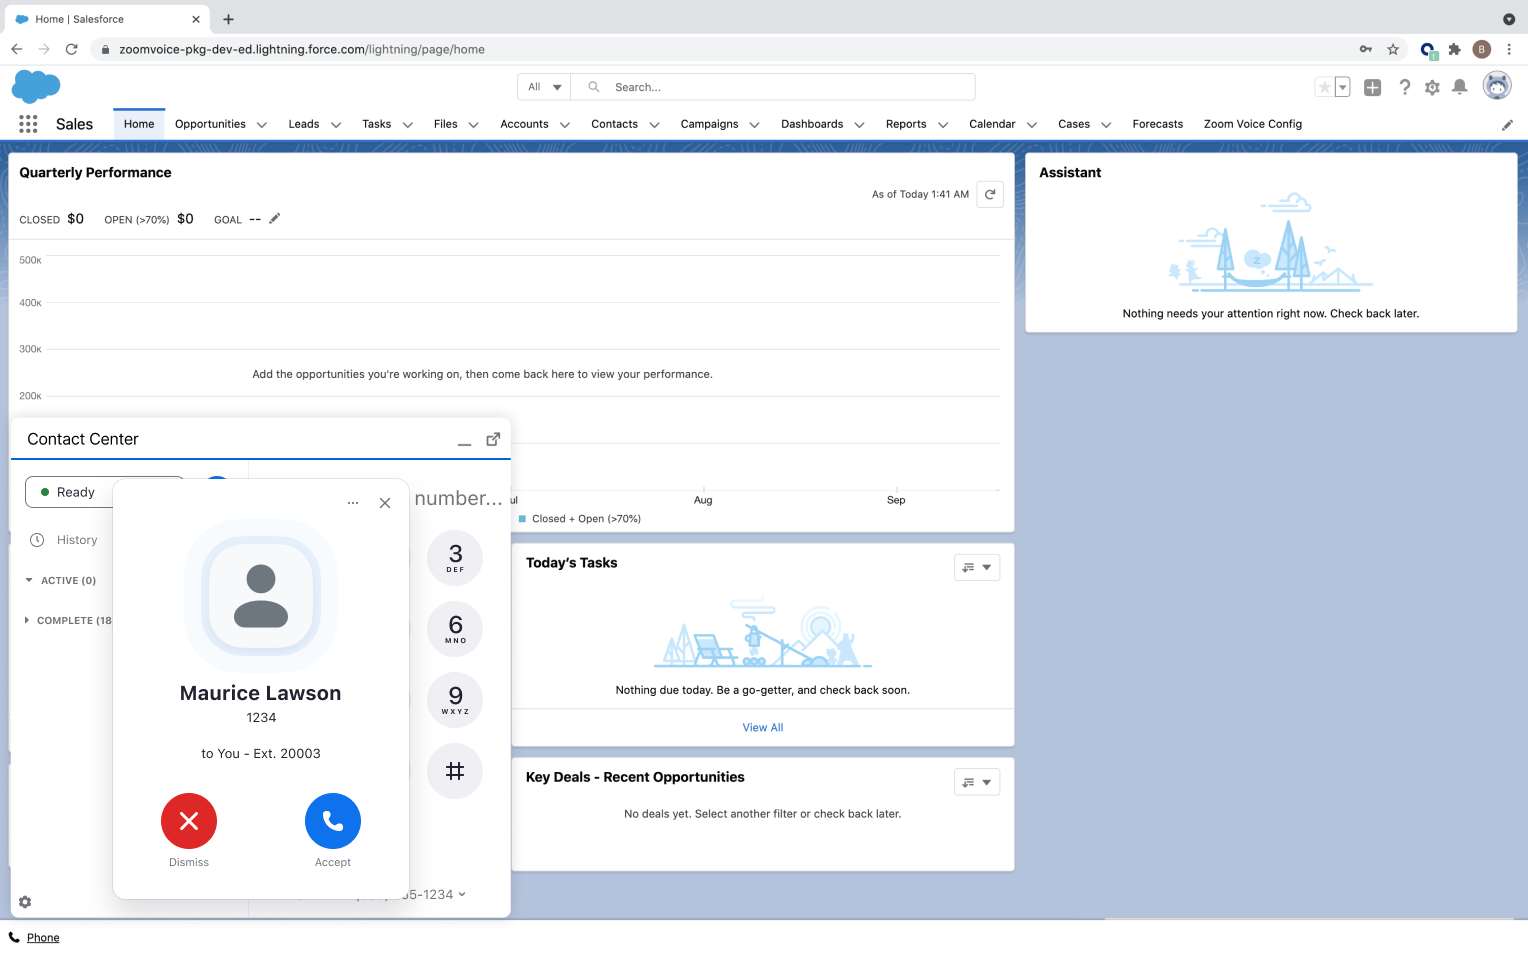Open the Phone utility bar item

[x=42, y=938]
